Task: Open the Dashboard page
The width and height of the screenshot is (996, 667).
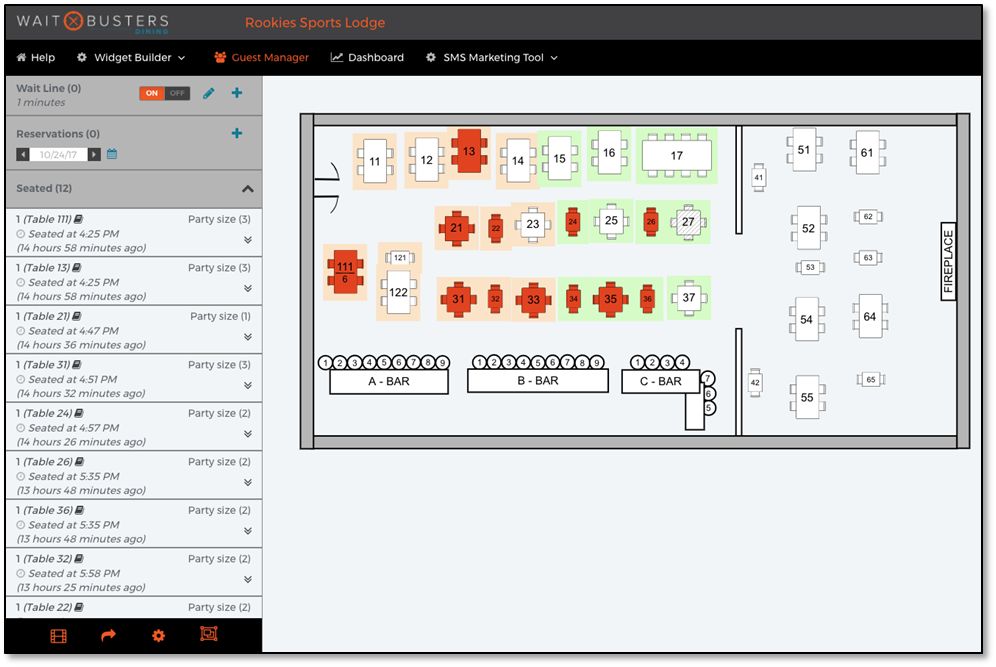Action: 367,57
